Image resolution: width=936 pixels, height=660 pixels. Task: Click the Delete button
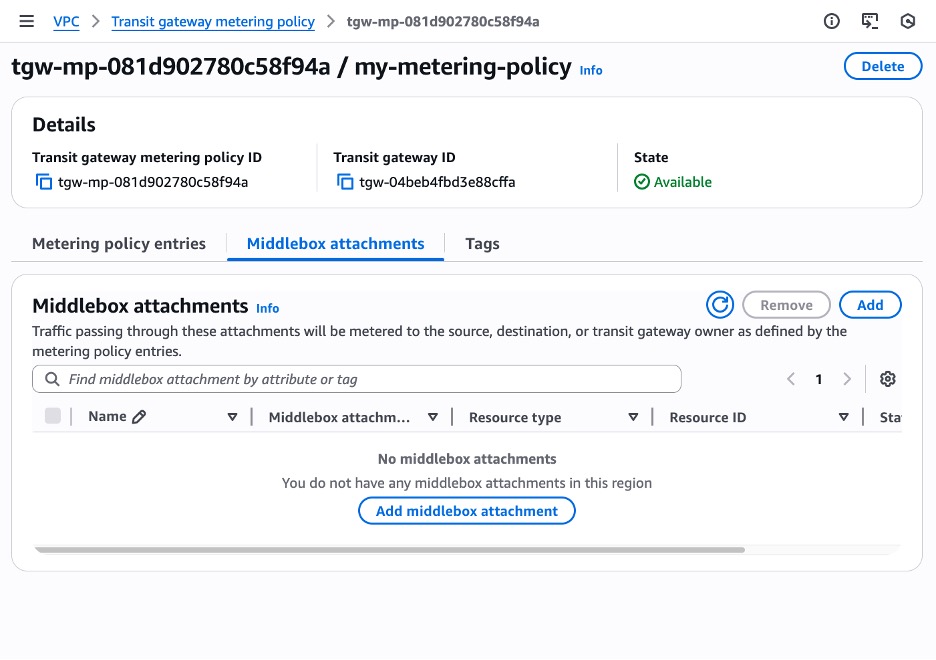[883, 67]
